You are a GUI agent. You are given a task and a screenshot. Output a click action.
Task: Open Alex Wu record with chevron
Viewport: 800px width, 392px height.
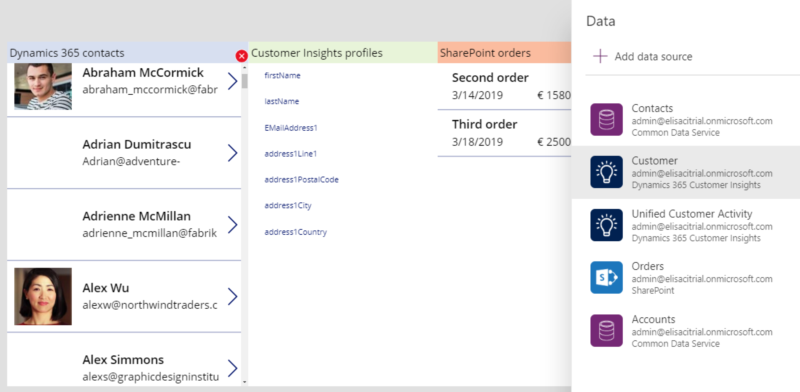click(x=233, y=297)
